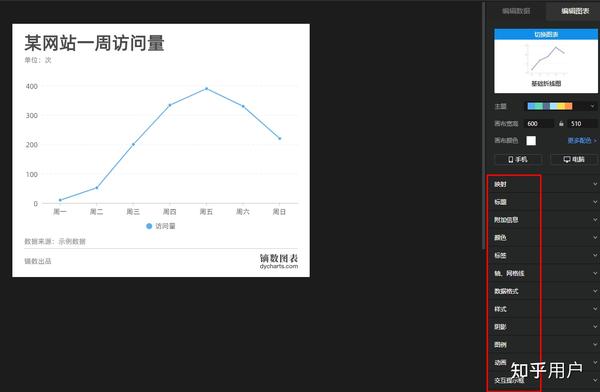The image size is (600, 392).
Task: Switch to the 编辑图表 tab
Action: coord(574,11)
